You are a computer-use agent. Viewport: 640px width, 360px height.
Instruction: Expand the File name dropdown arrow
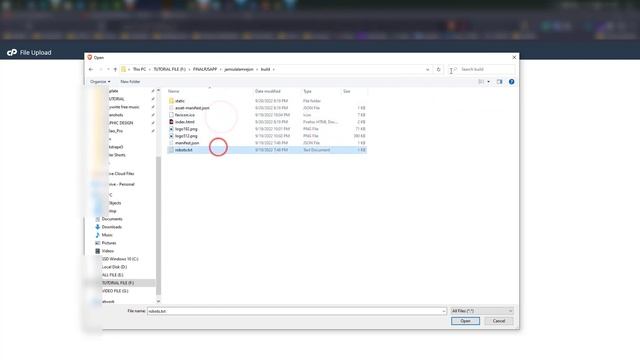pos(444,311)
